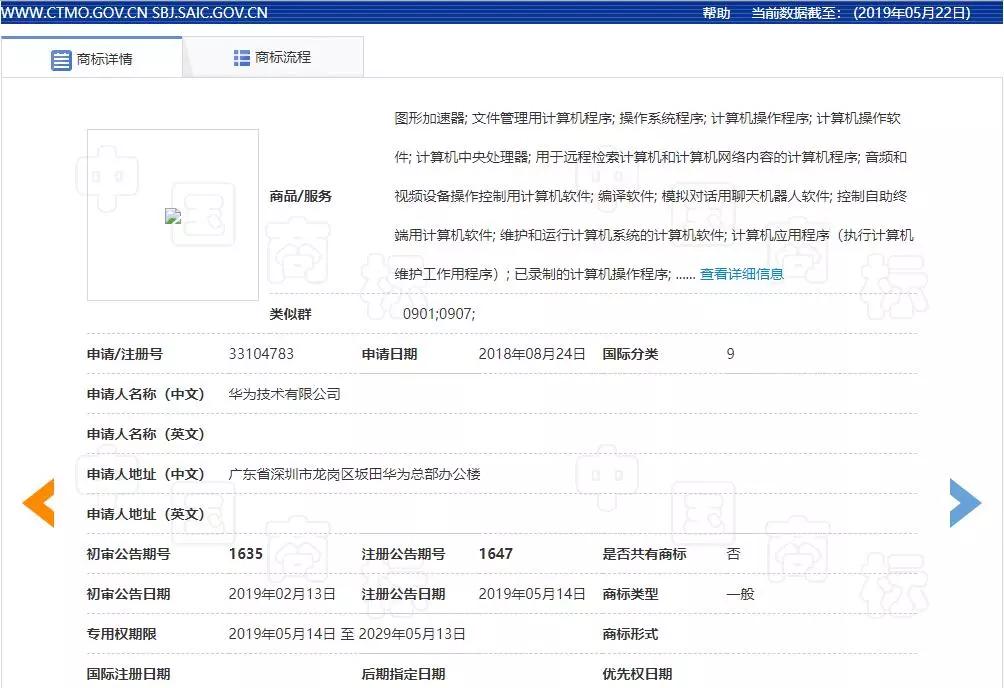1004x688 pixels.
Task: Click the 优先权日期 label
Action: coord(637,674)
